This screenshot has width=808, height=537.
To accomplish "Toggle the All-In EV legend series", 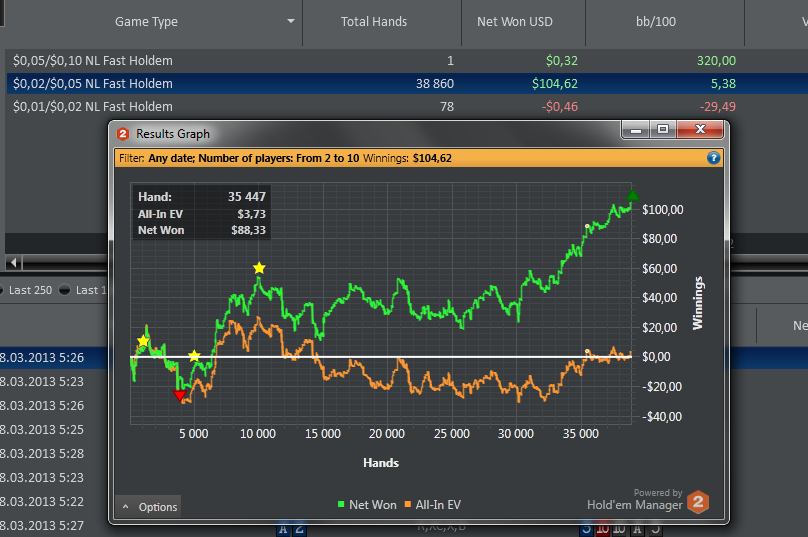I will pyautogui.click(x=438, y=505).
